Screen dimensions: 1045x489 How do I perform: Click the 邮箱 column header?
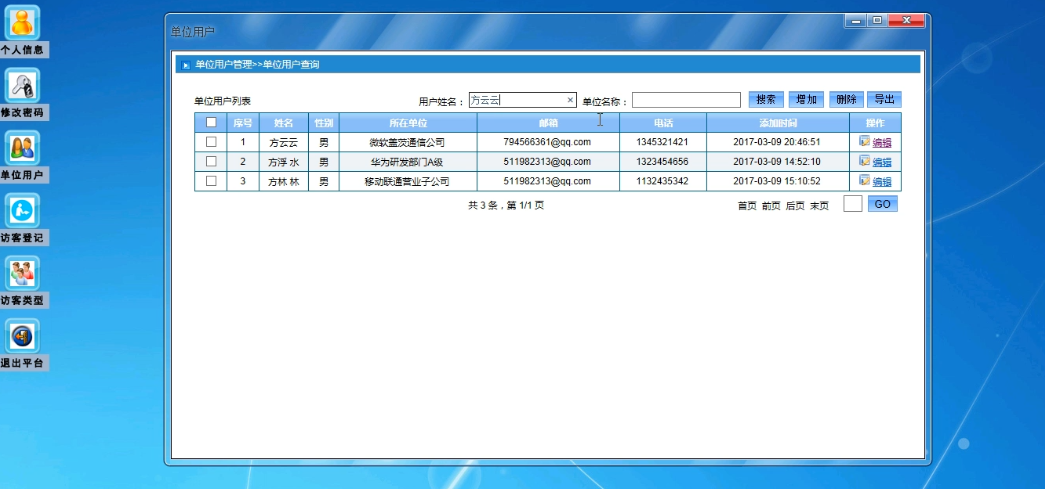[548, 123]
